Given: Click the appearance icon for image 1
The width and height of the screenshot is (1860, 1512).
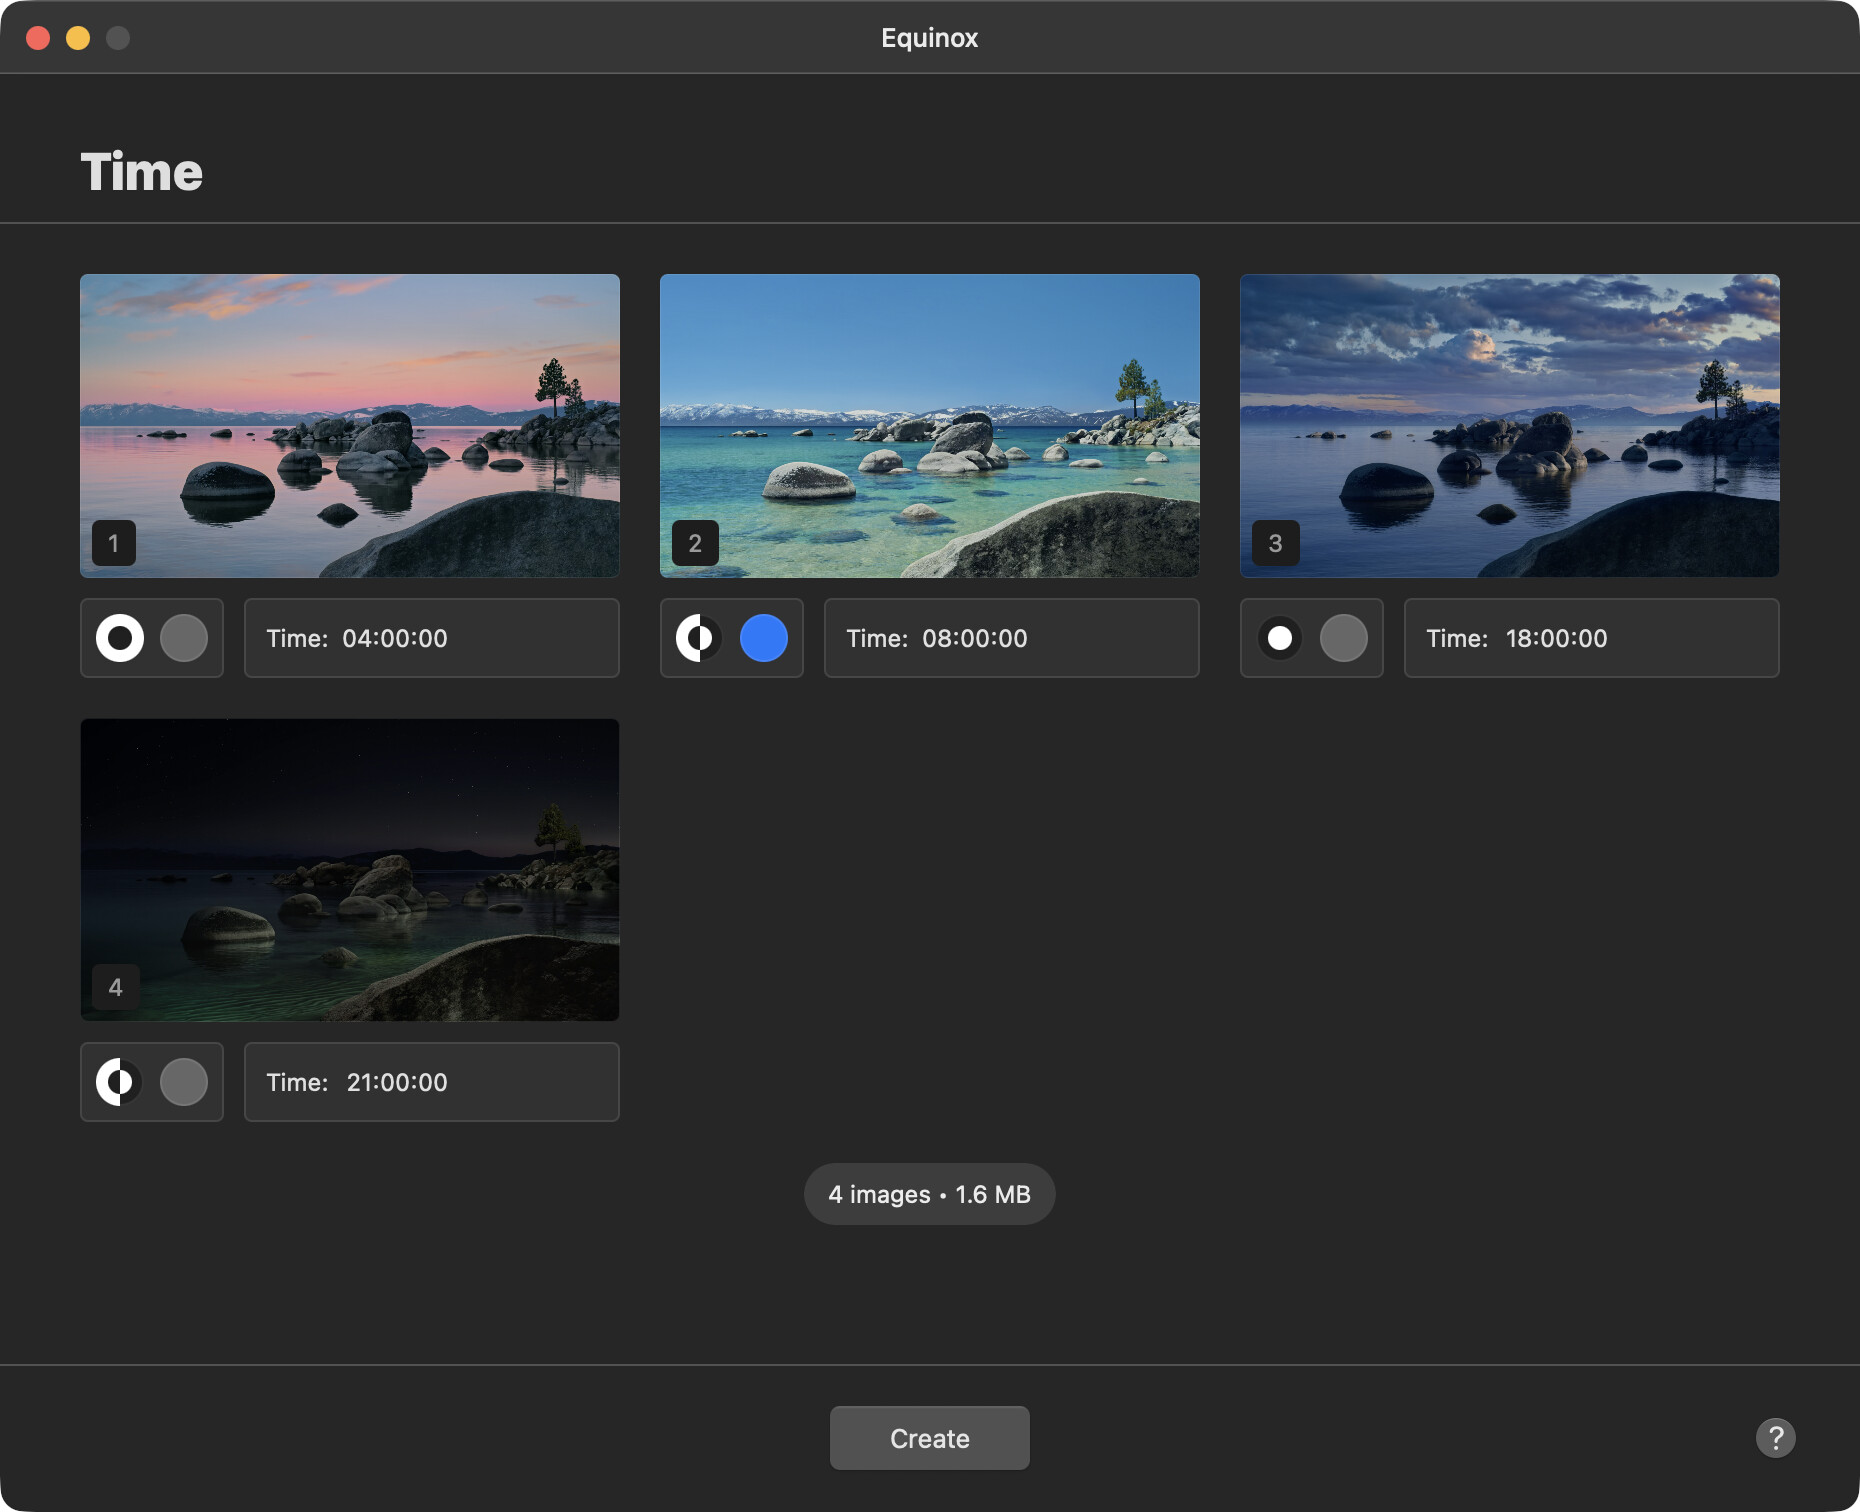Looking at the screenshot, I should [x=120, y=638].
